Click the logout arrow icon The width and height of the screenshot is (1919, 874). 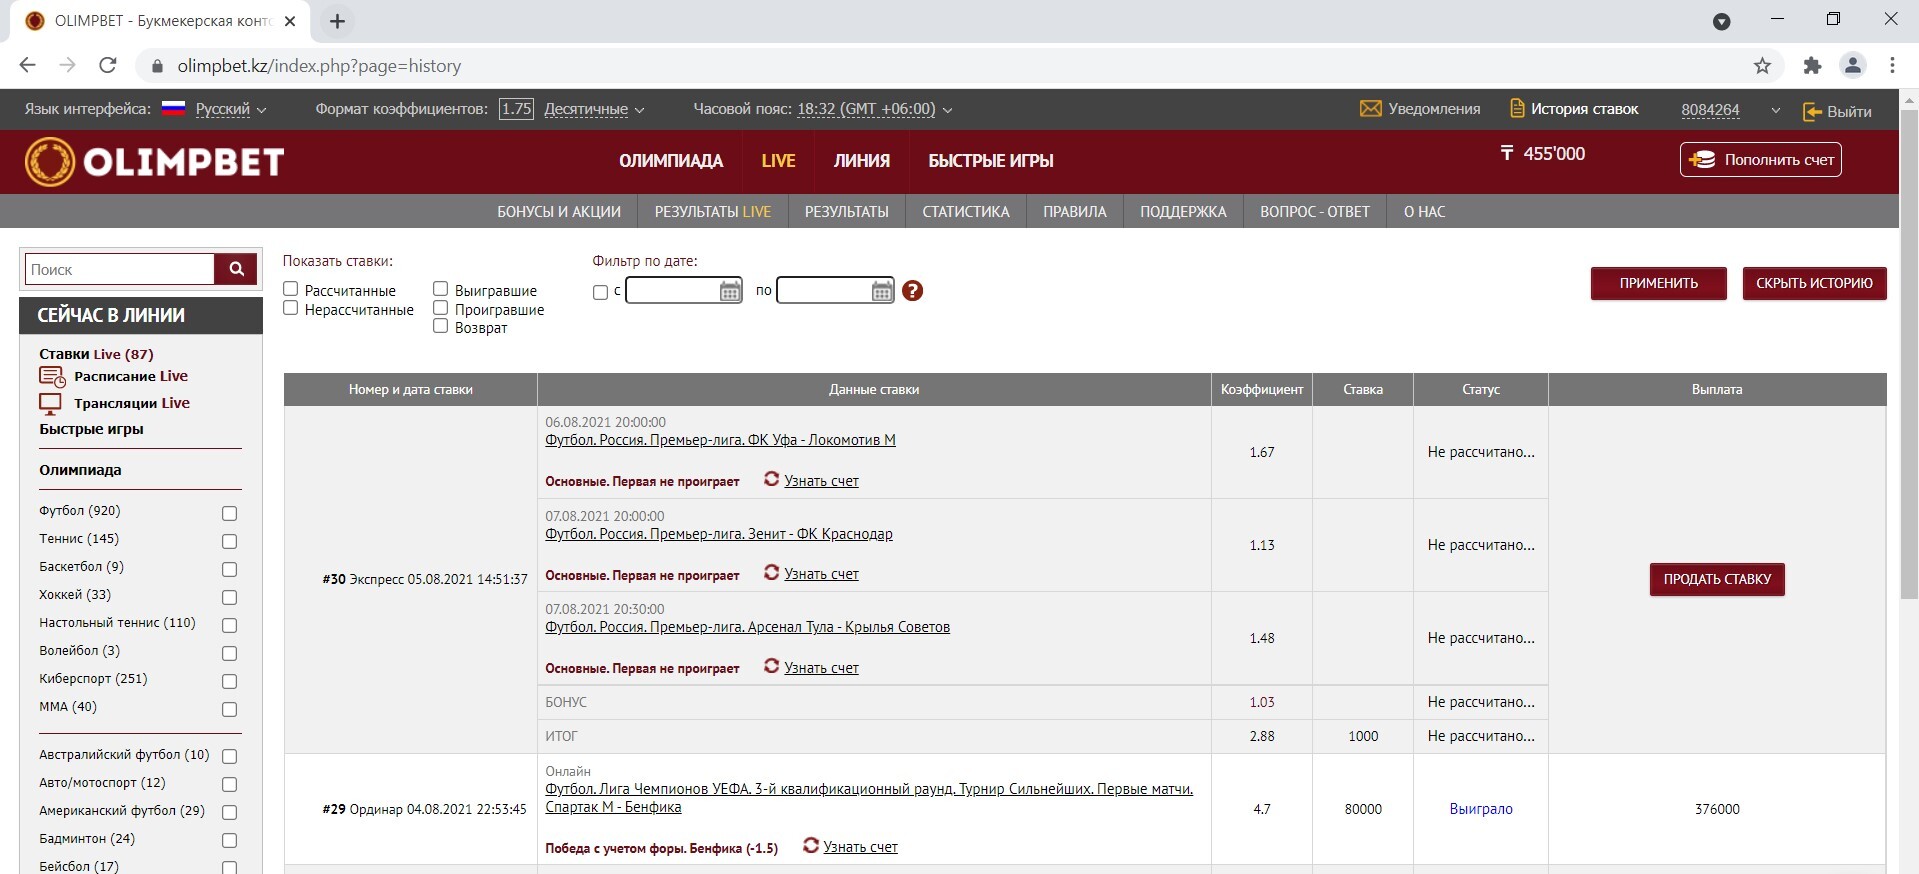click(x=1812, y=111)
